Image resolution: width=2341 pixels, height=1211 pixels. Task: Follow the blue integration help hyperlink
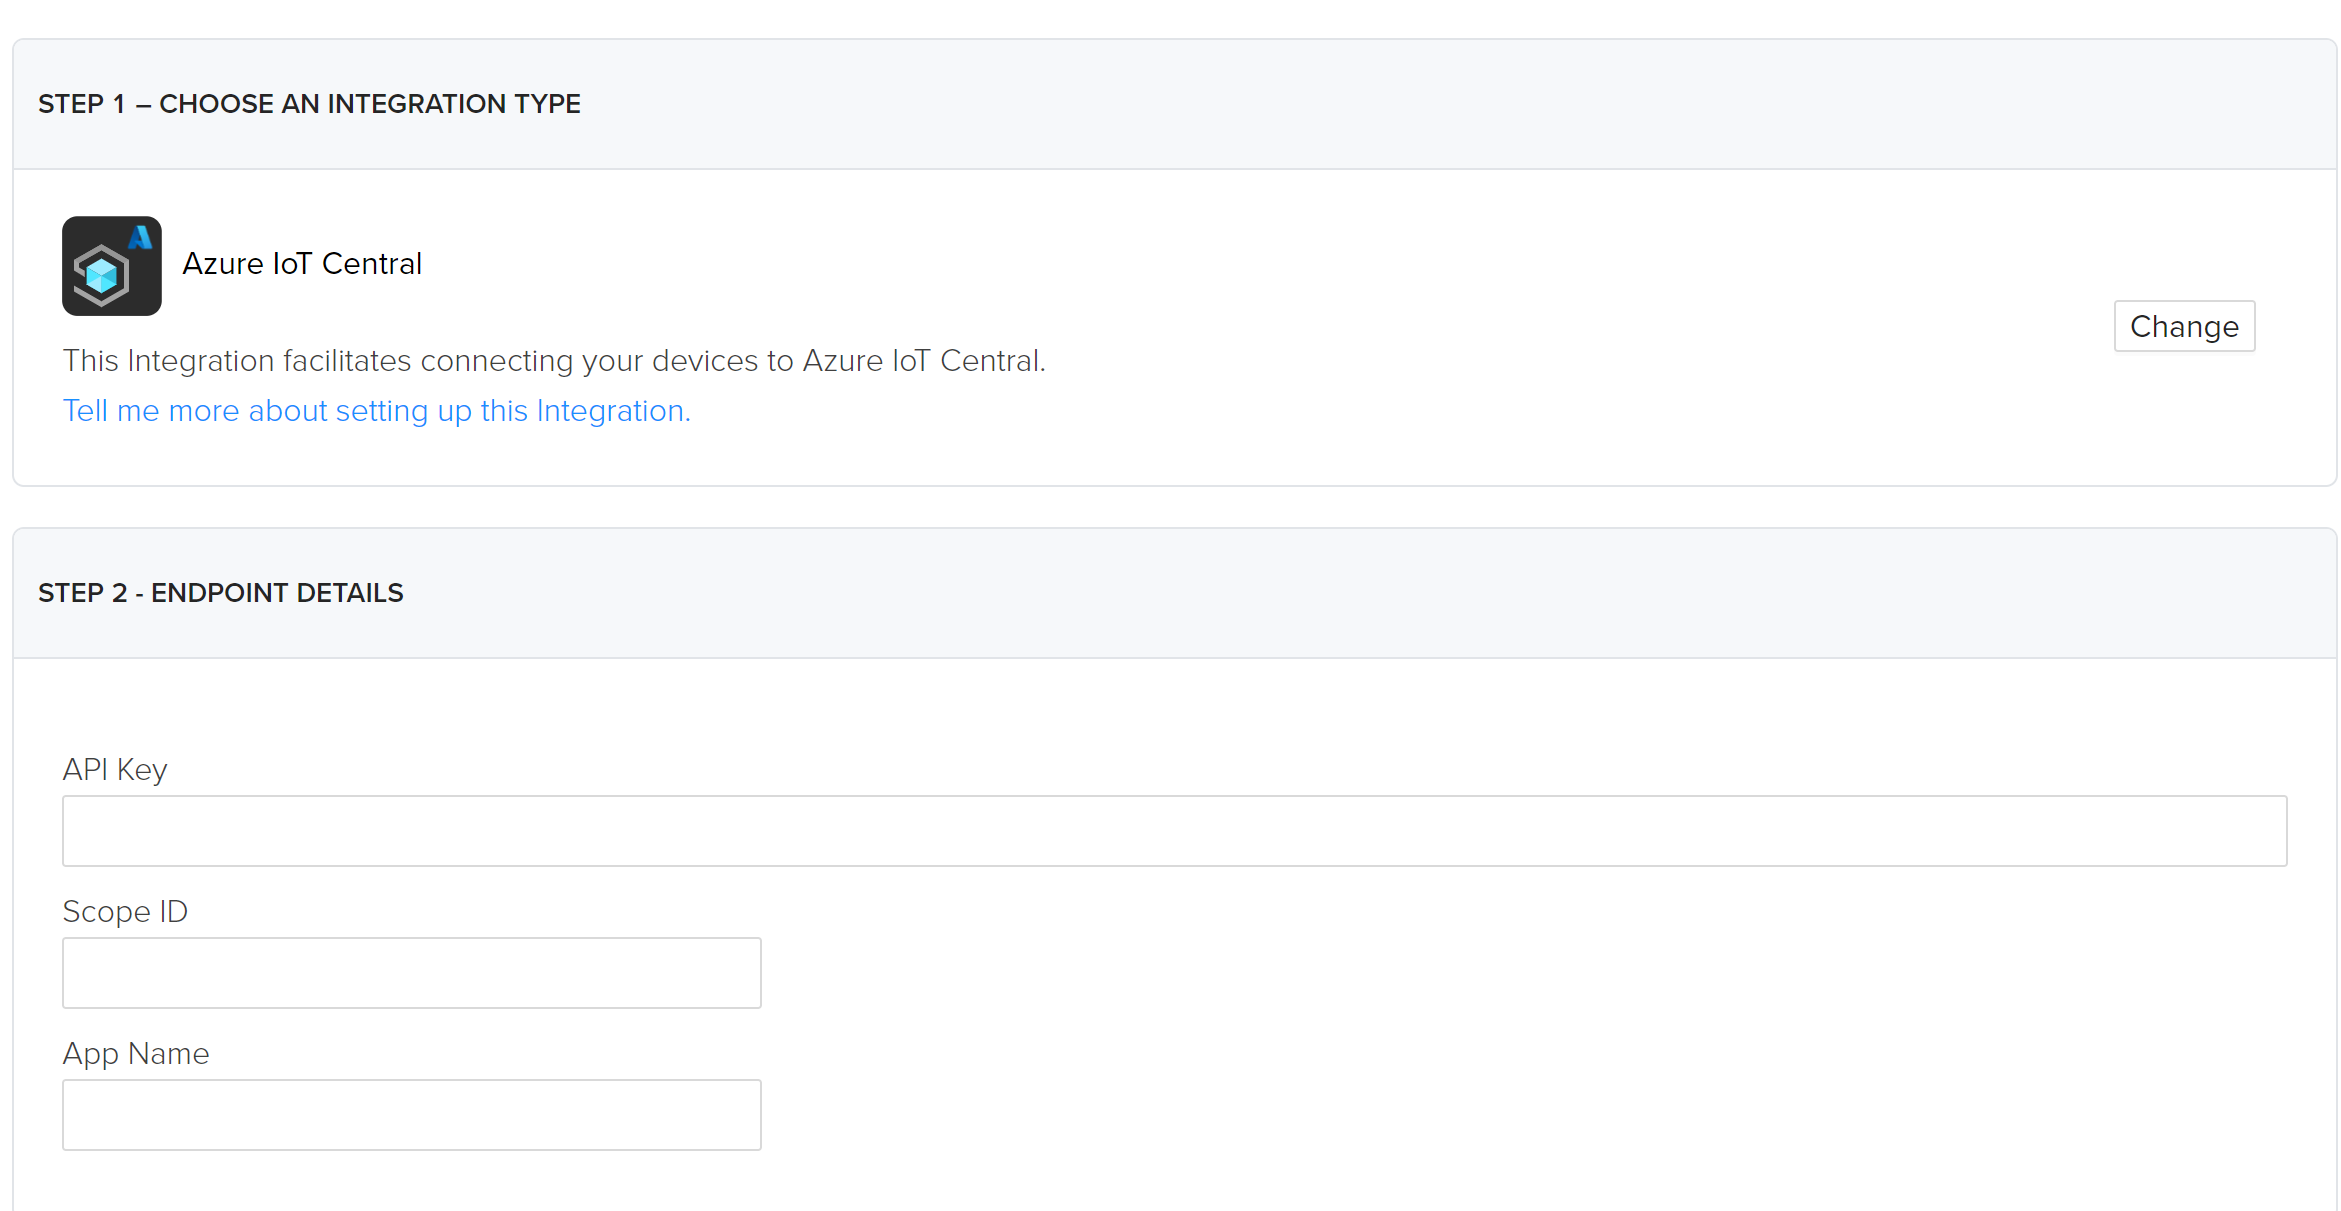376,410
